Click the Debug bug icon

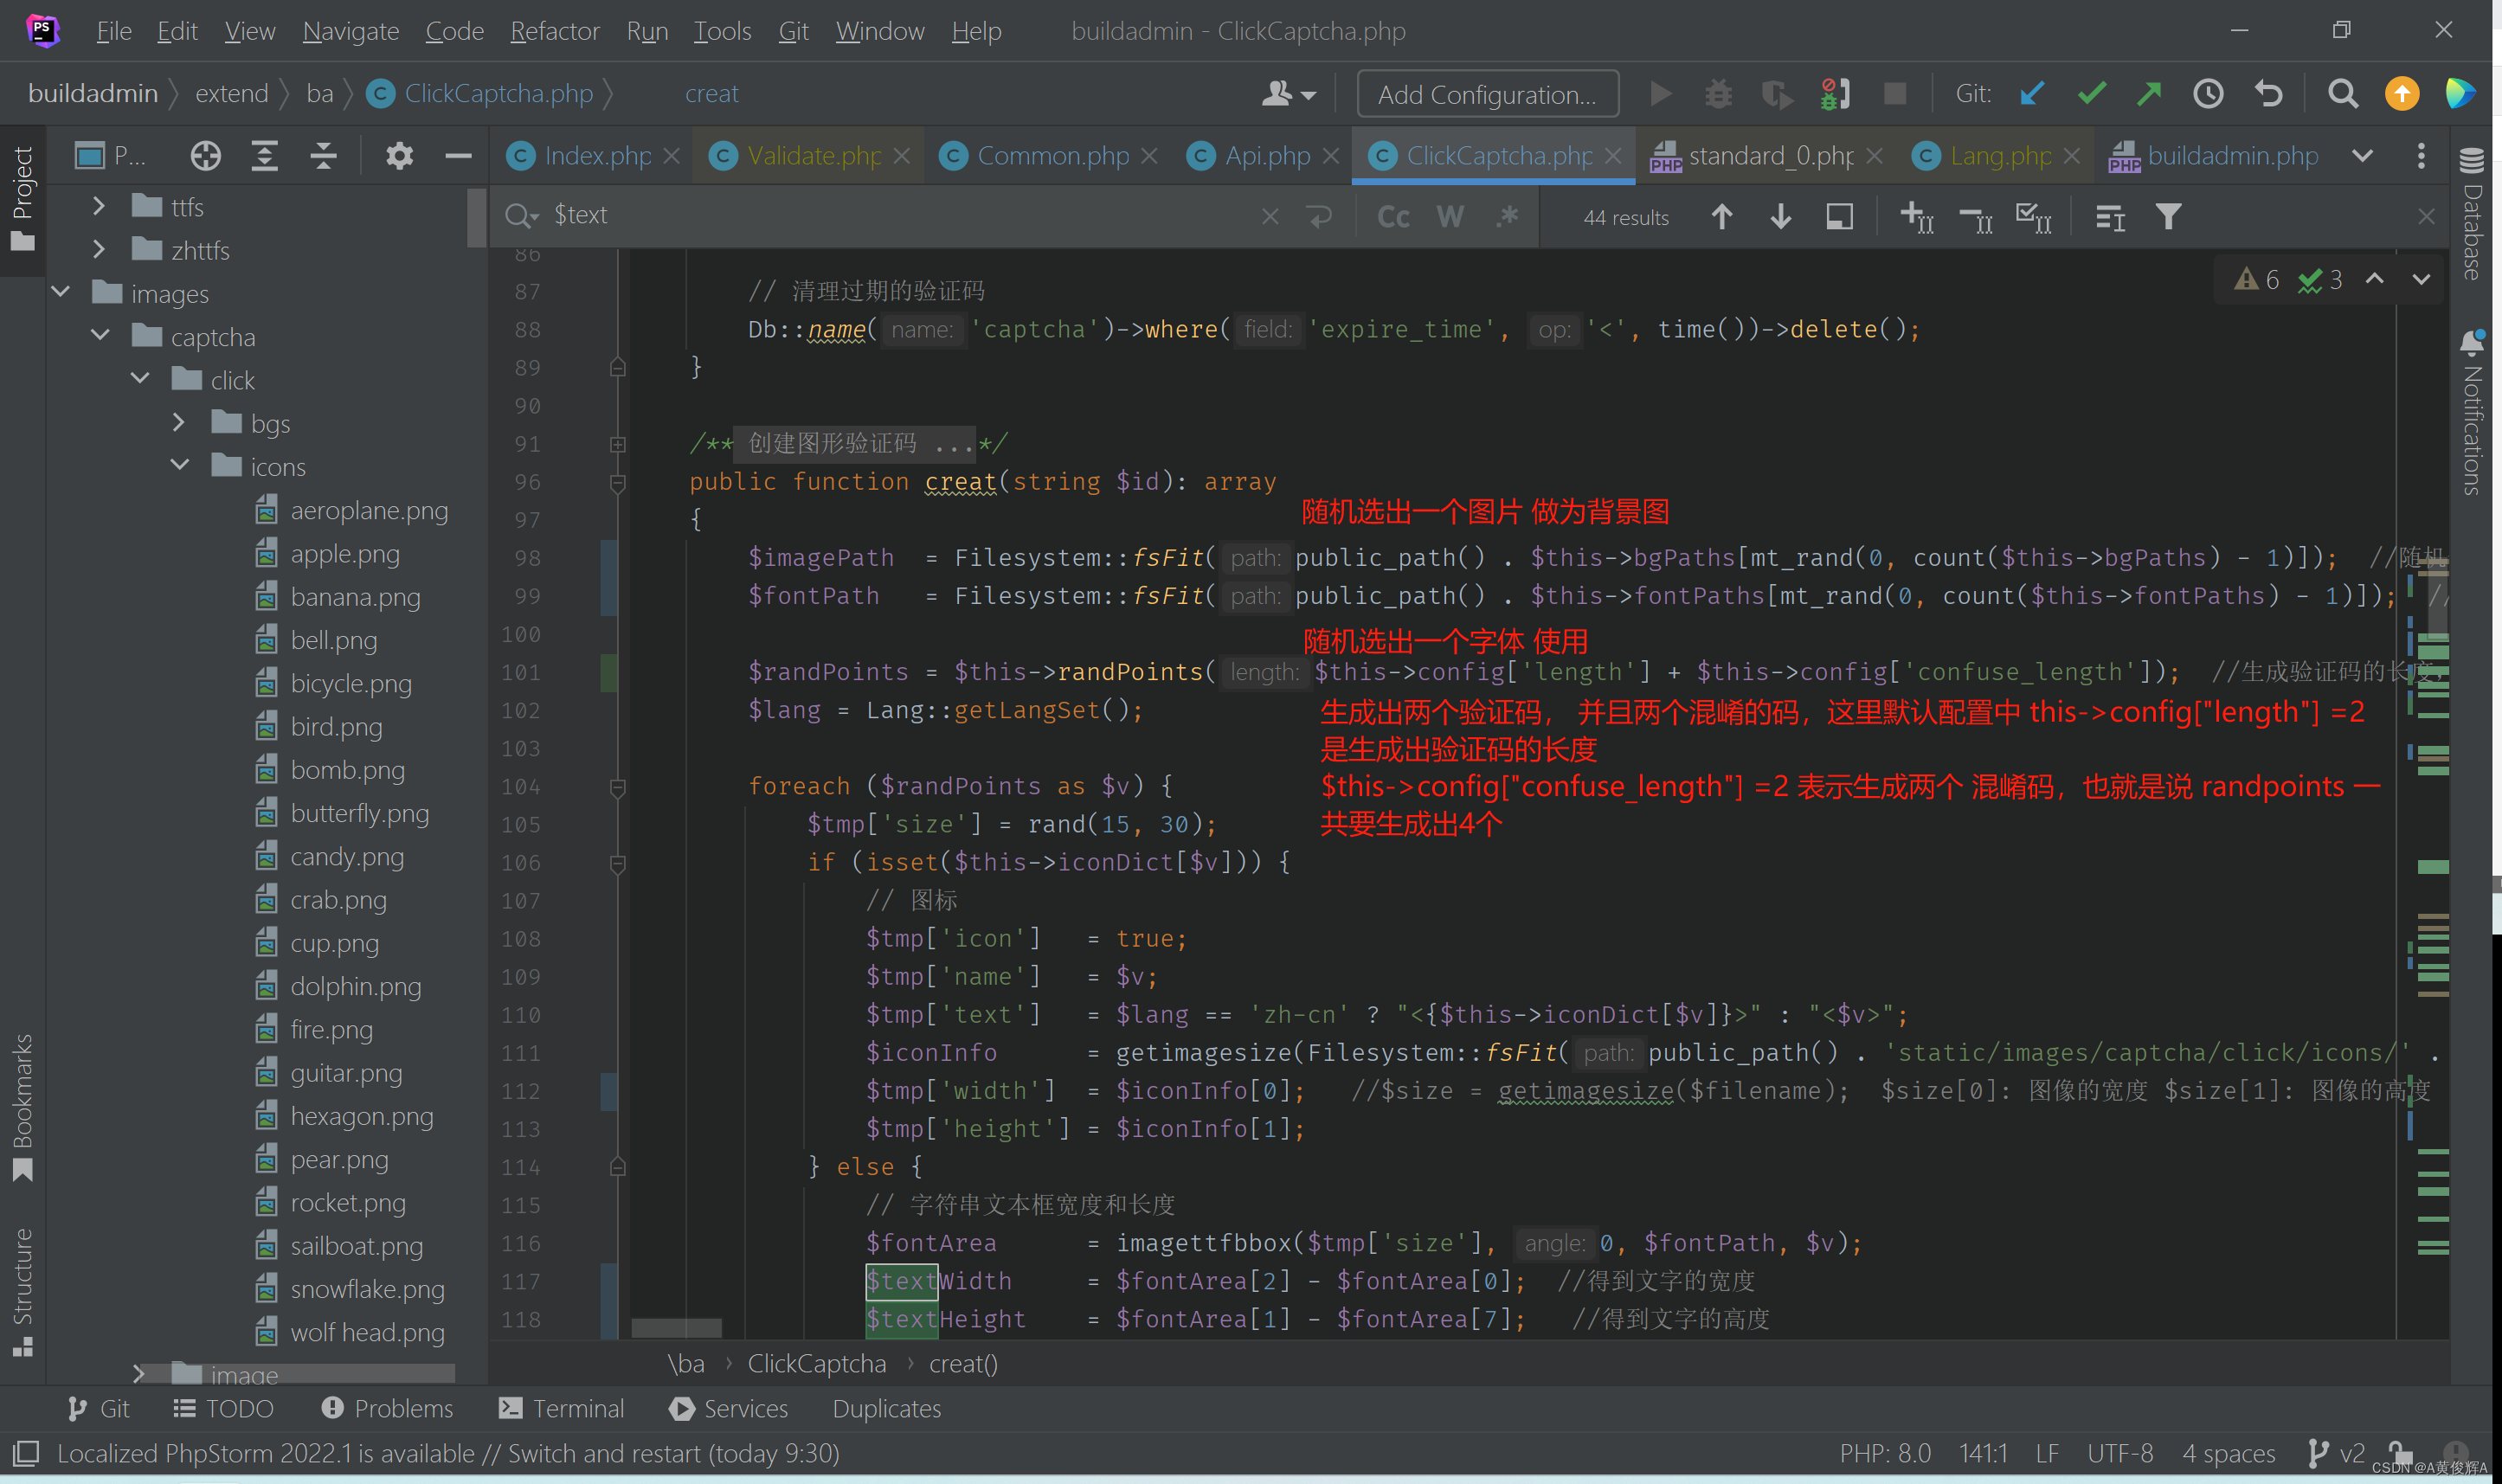click(x=1718, y=94)
